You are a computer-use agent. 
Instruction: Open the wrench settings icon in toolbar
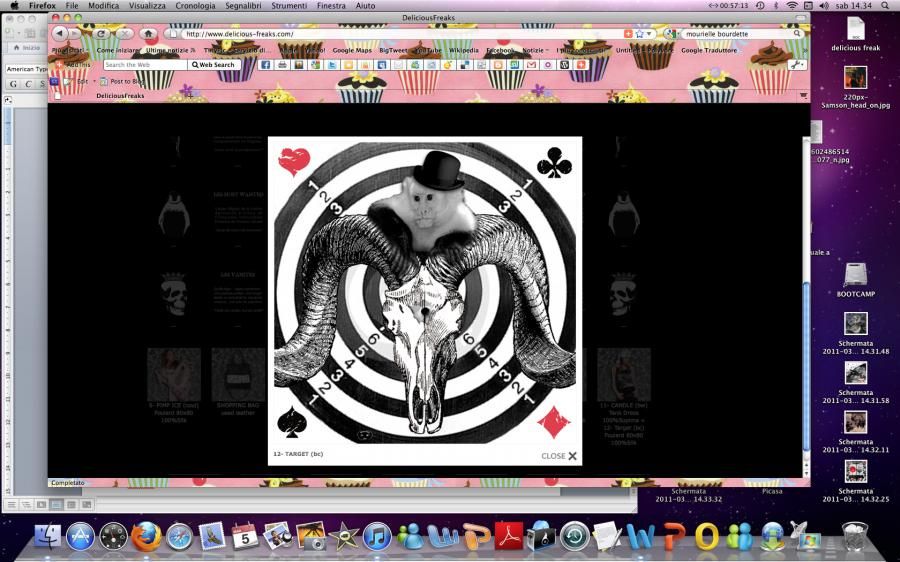point(796,65)
